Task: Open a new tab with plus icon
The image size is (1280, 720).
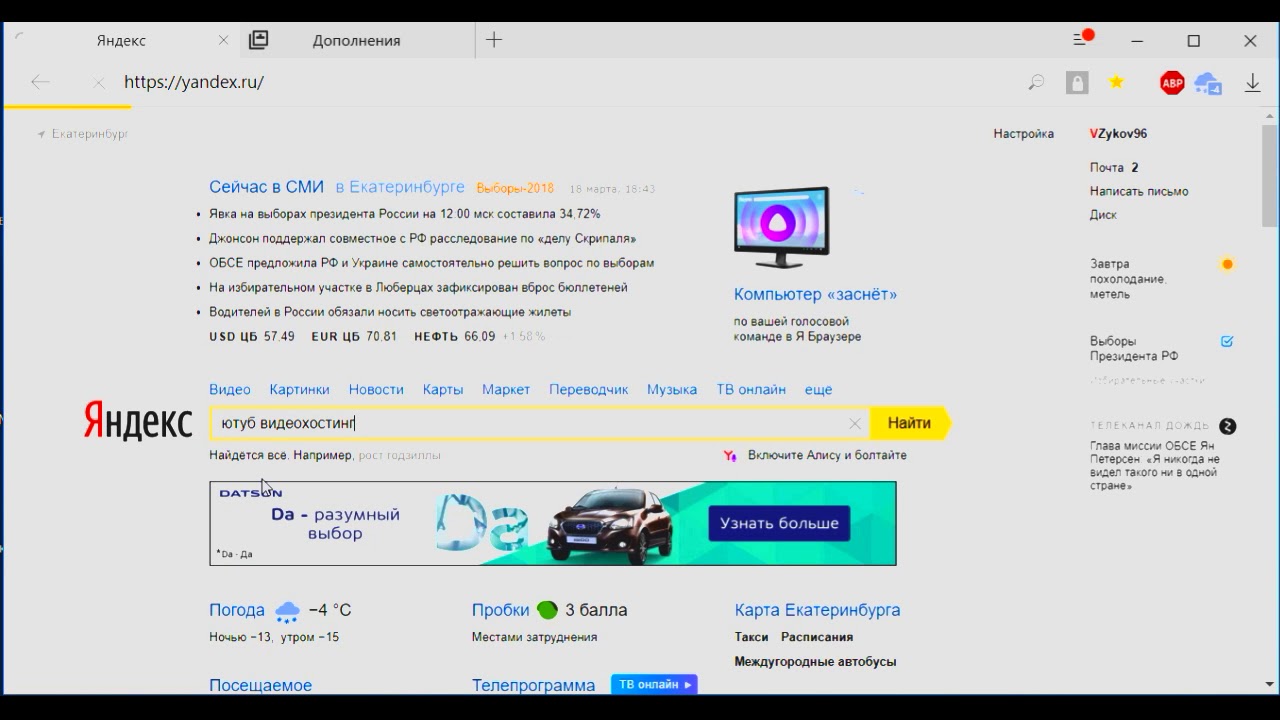Action: 494,40
